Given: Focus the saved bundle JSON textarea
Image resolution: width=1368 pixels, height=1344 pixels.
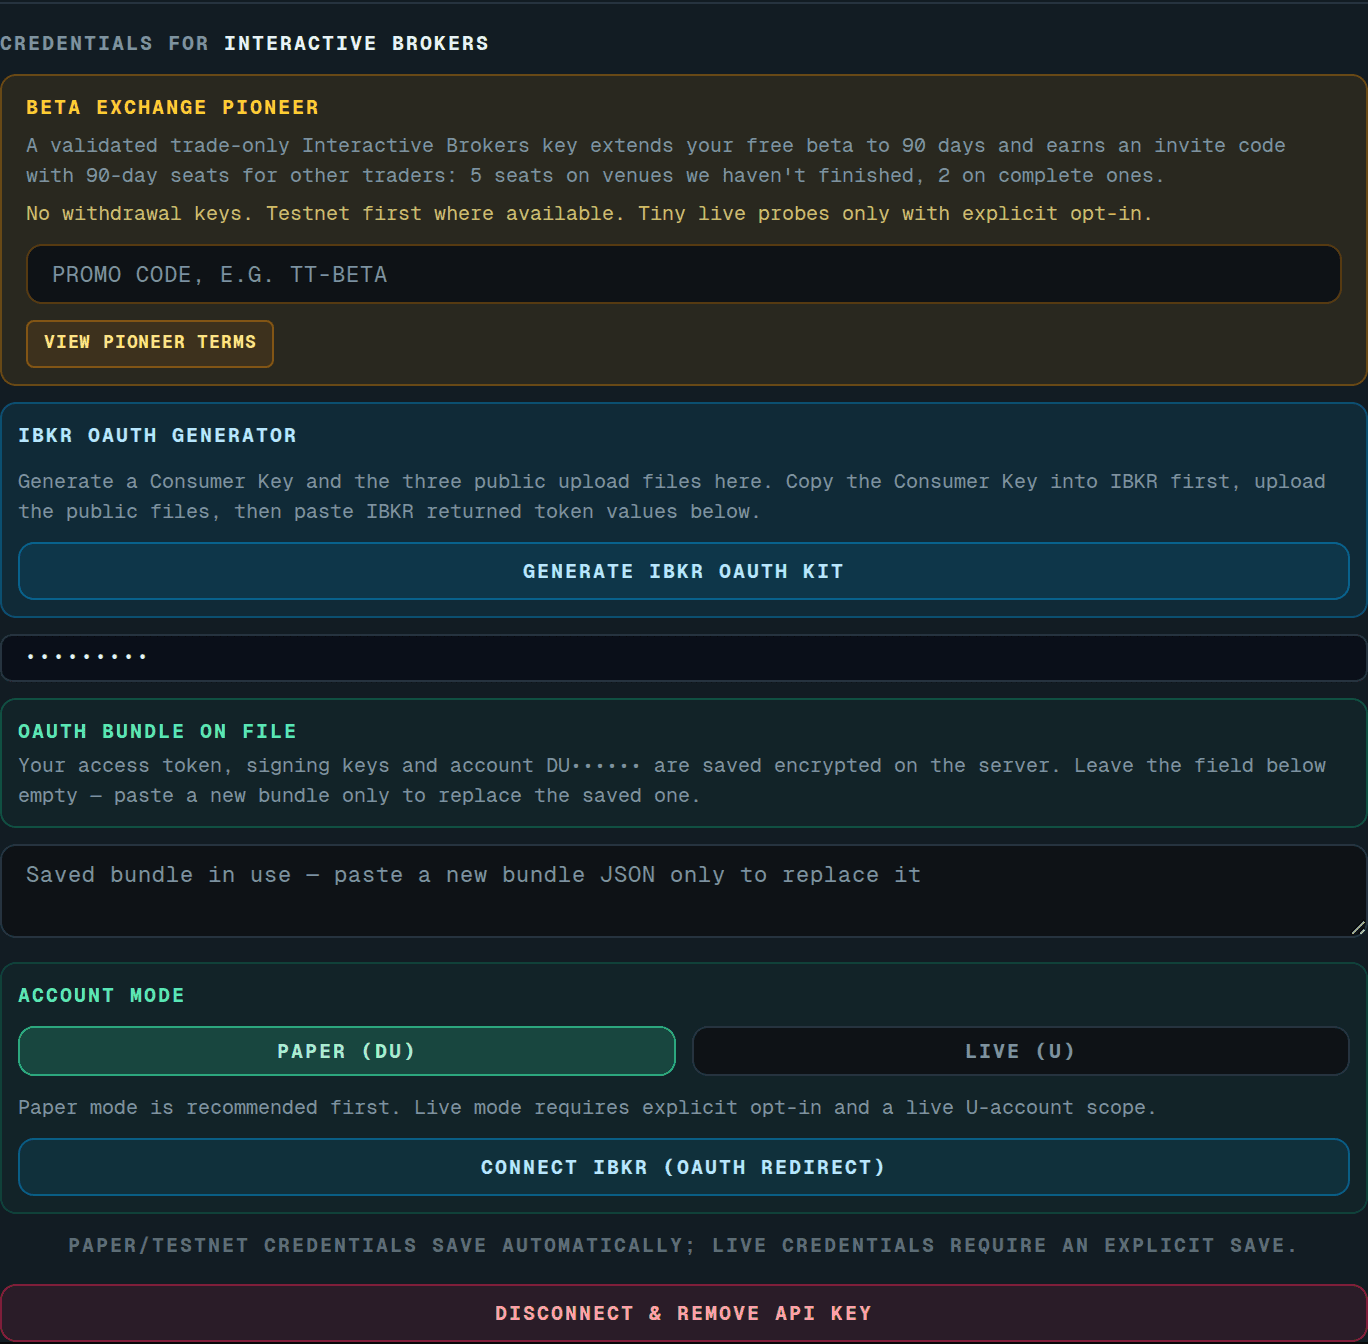Looking at the screenshot, I should 683,891.
